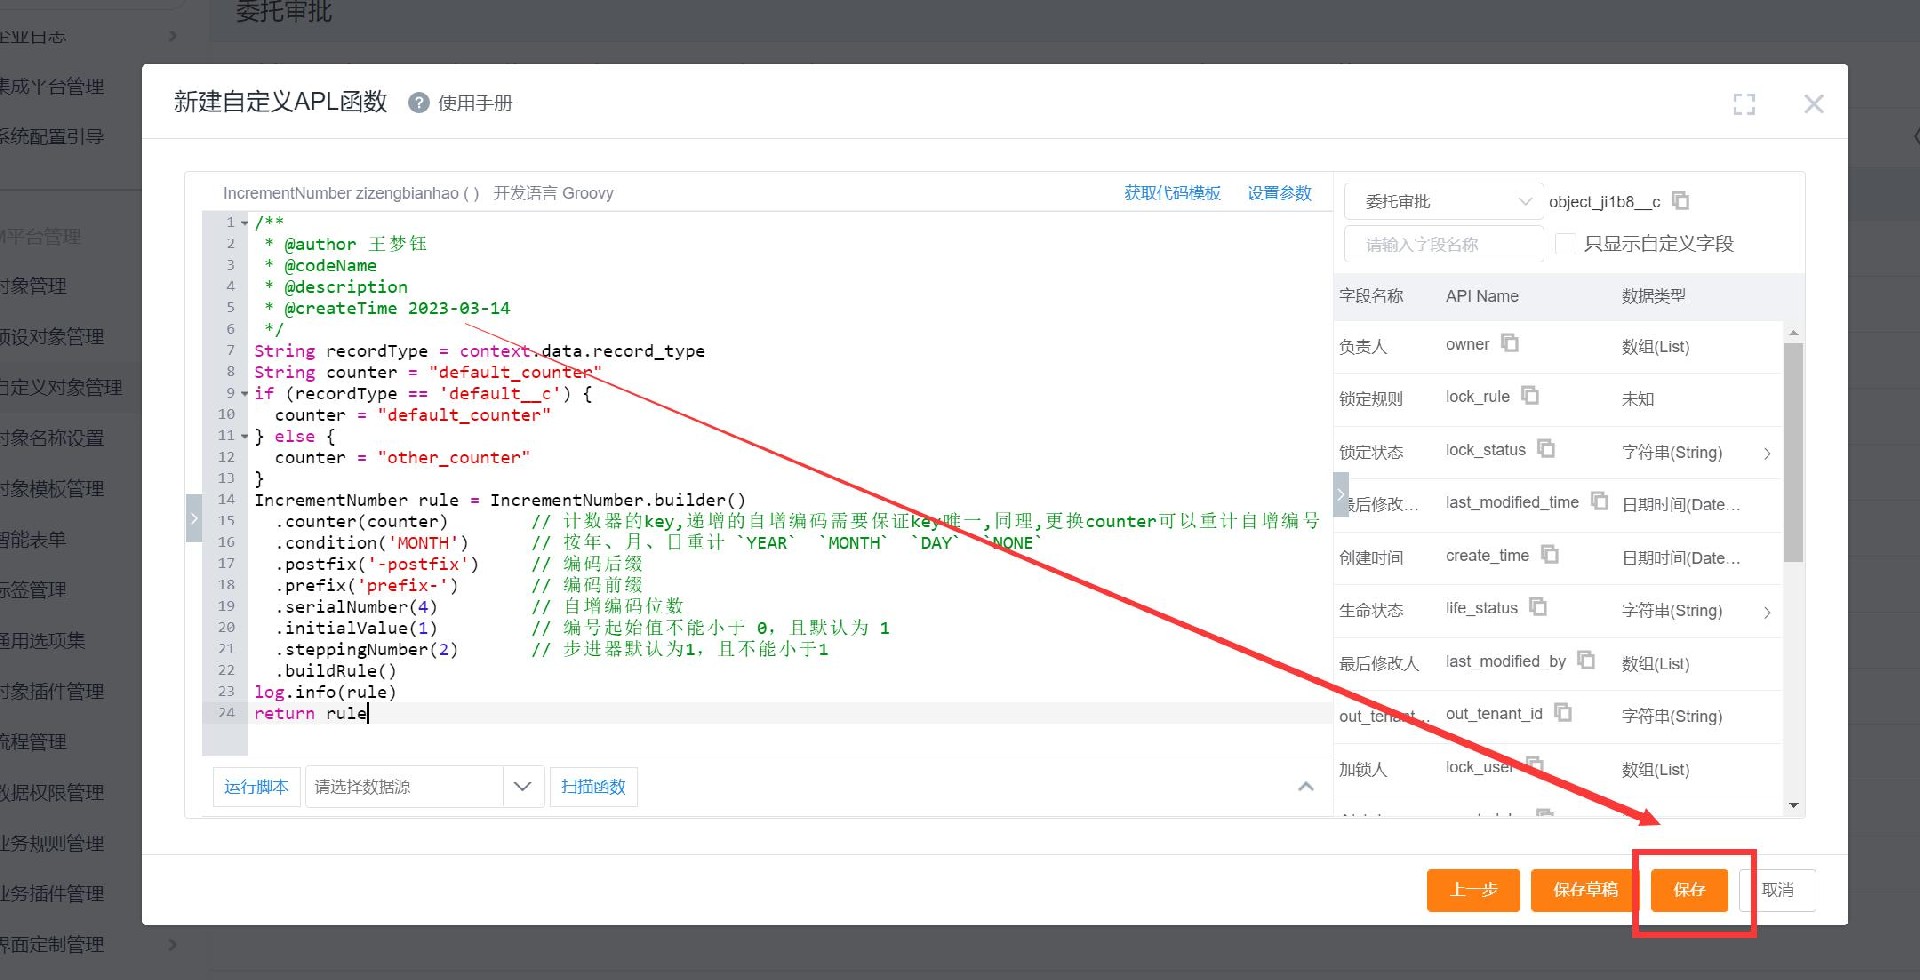Image resolution: width=1920 pixels, height=980 pixels.
Task: Expand the 界面定制管理 sidebar item arrow
Action: click(x=172, y=944)
